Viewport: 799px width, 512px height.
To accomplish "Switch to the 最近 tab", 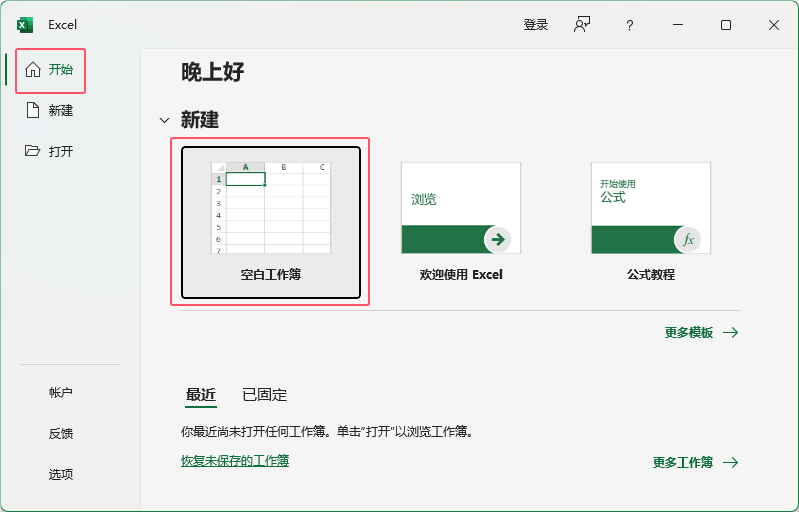I will [201, 395].
